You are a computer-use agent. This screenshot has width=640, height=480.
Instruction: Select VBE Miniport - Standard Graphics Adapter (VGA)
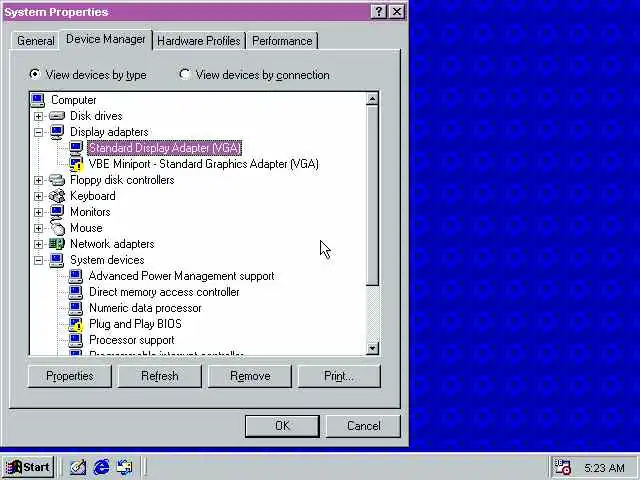(x=204, y=164)
